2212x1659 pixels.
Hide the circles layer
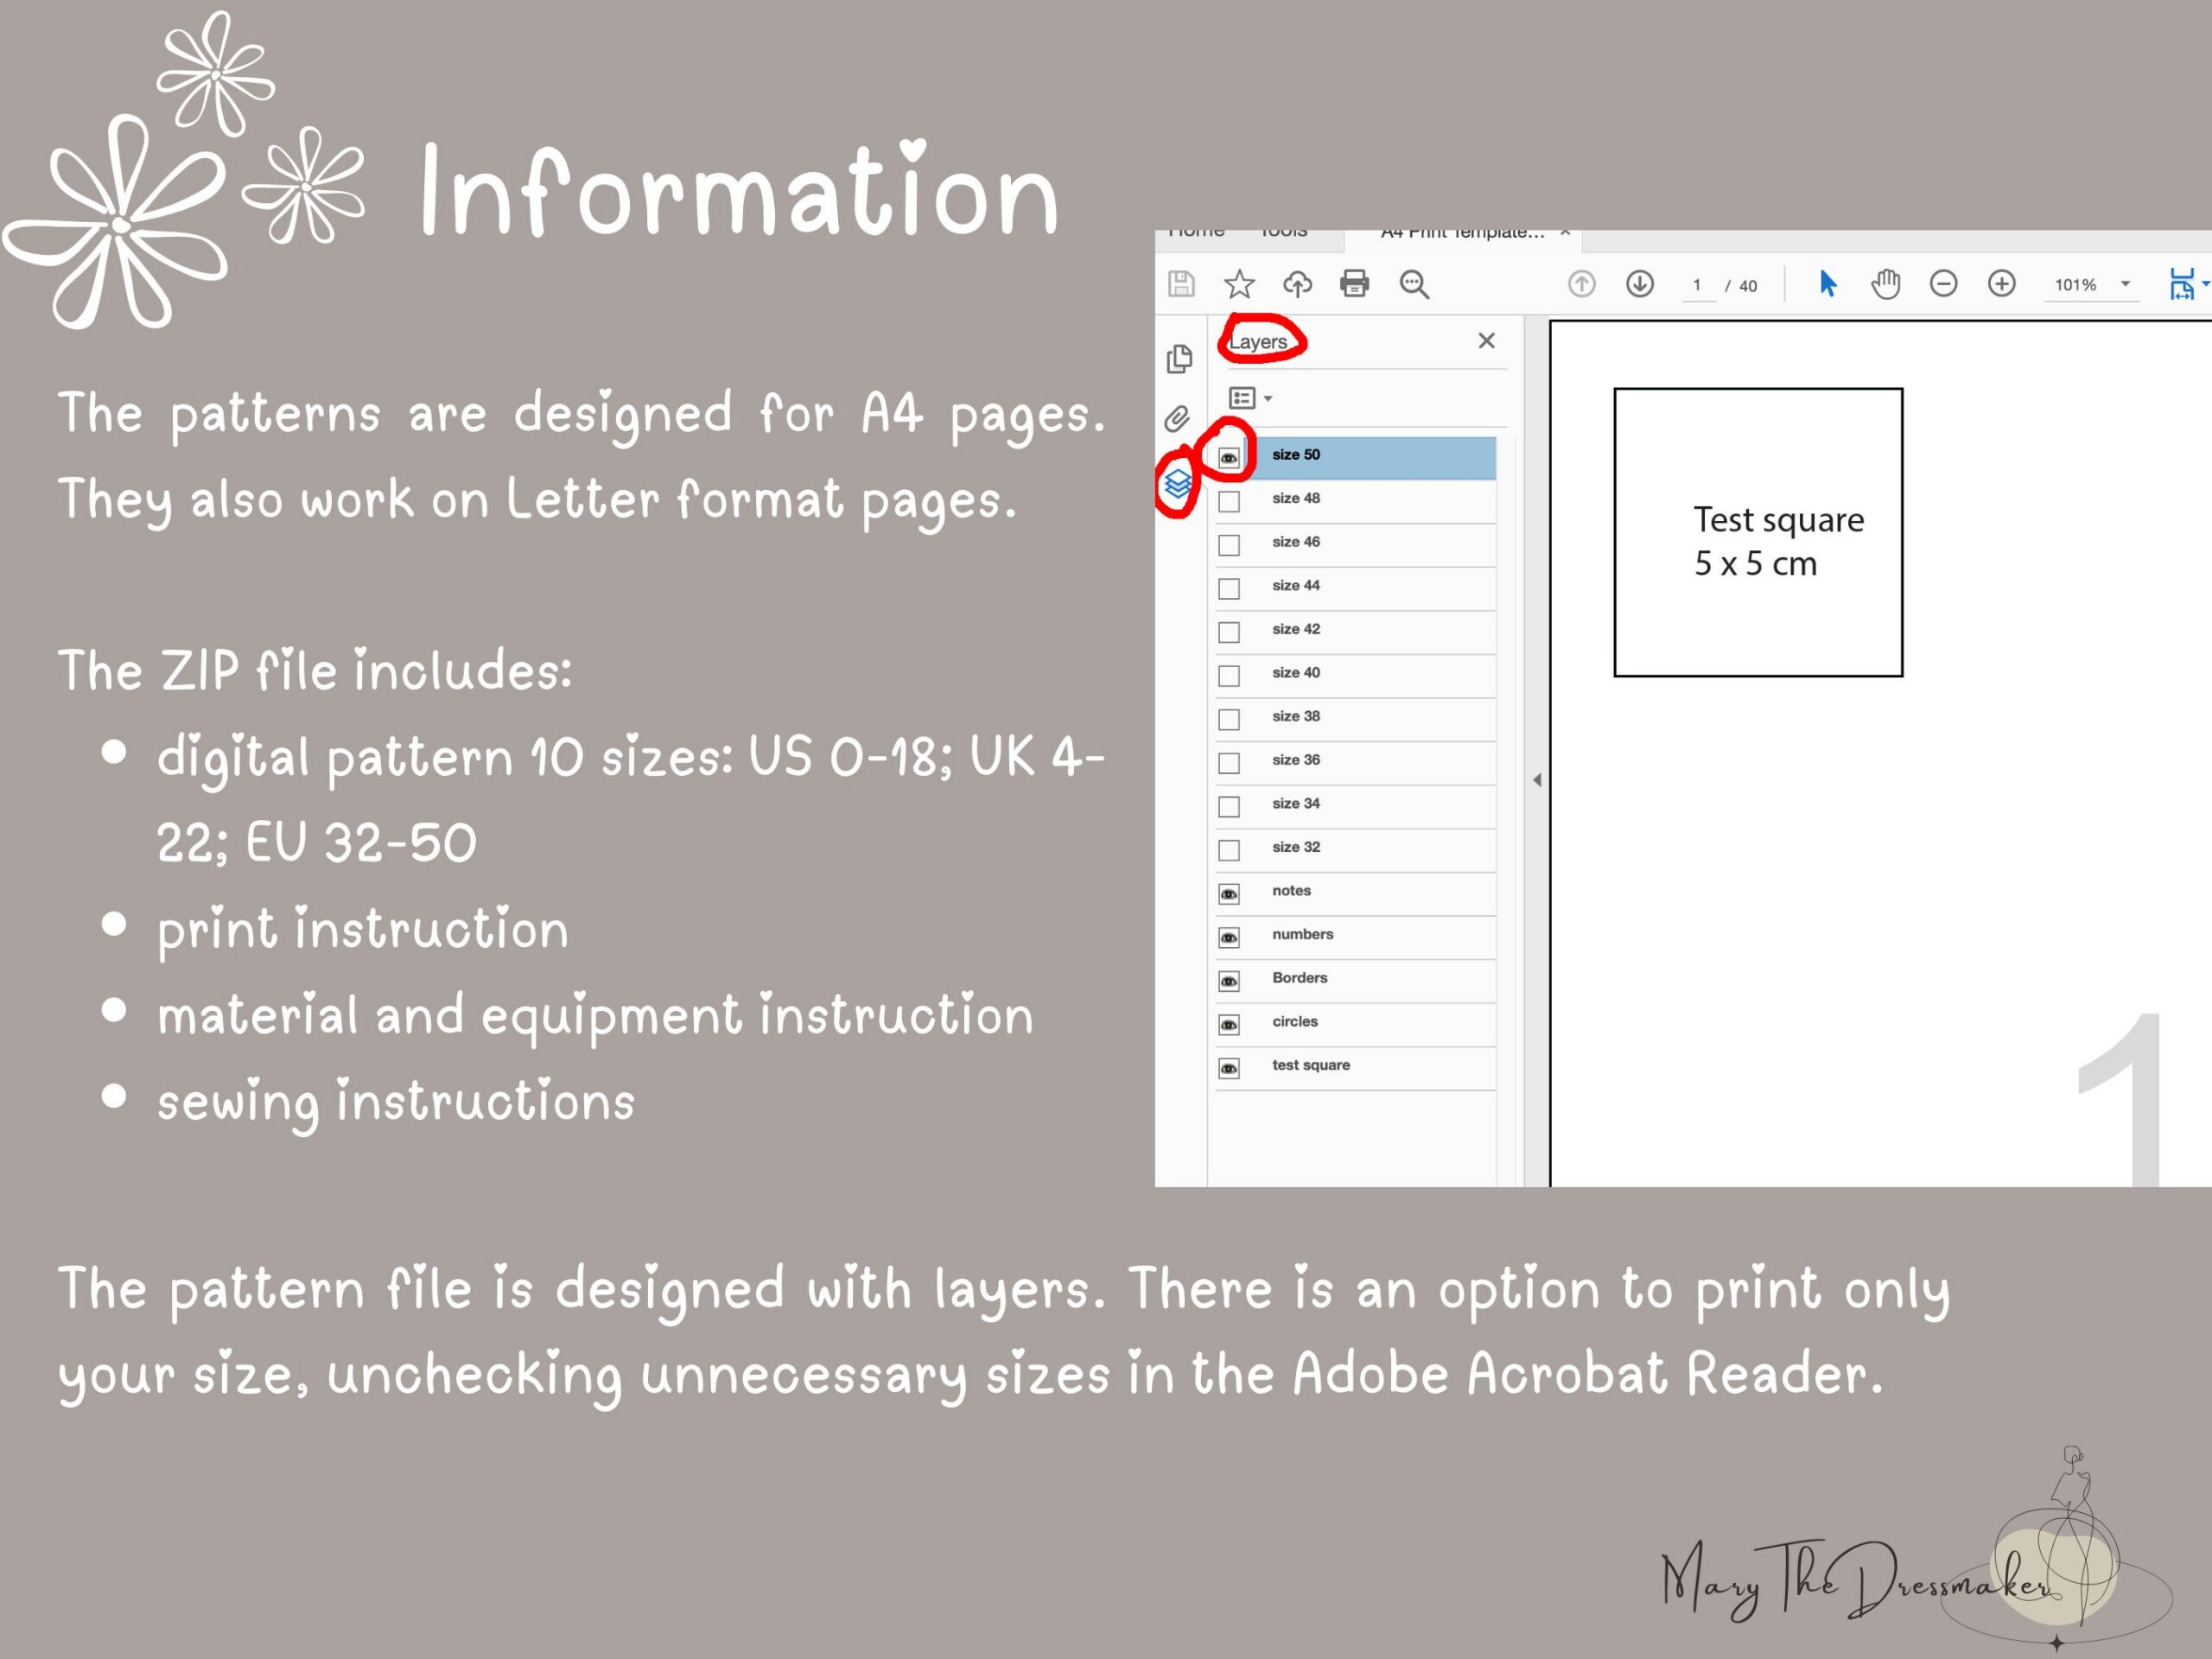(x=1229, y=1025)
